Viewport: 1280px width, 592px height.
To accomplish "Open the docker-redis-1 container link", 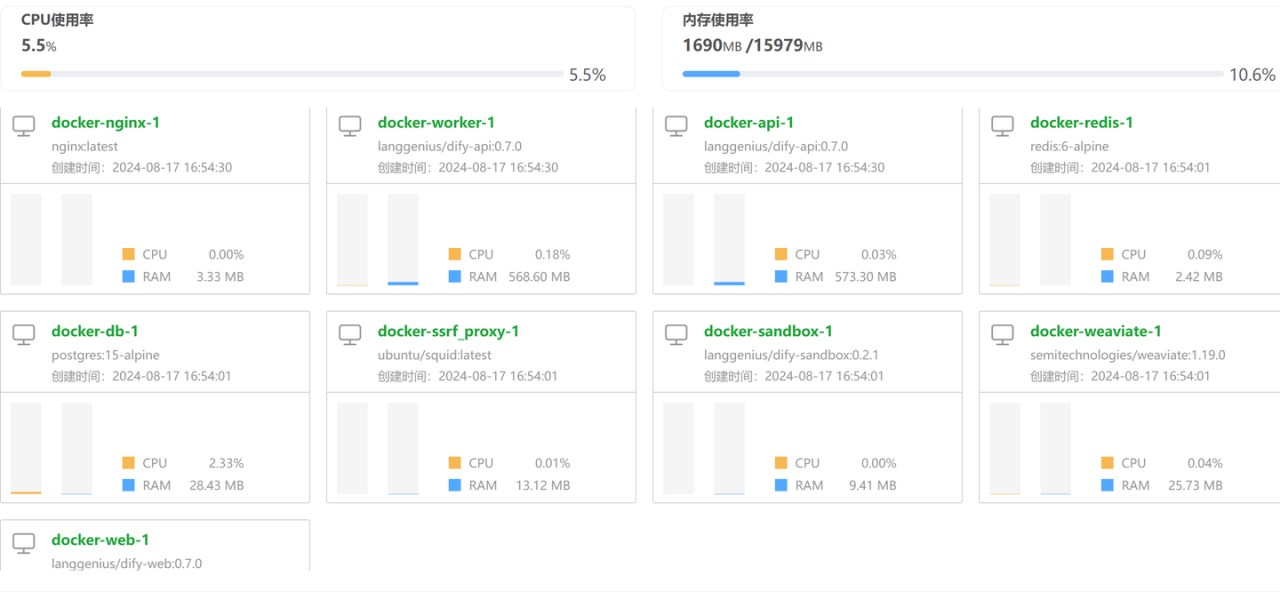I will point(1082,123).
